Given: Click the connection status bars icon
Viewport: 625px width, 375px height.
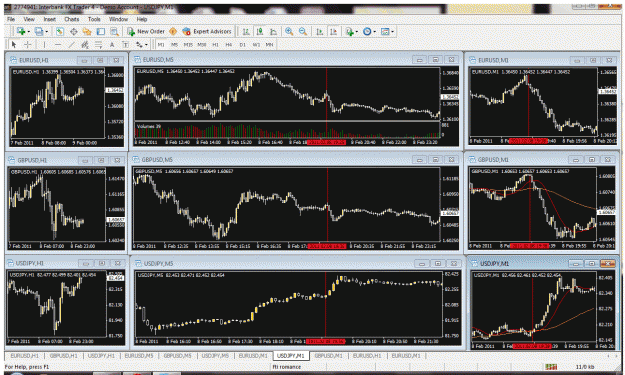Looking at the screenshot, I should (x=551, y=367).
